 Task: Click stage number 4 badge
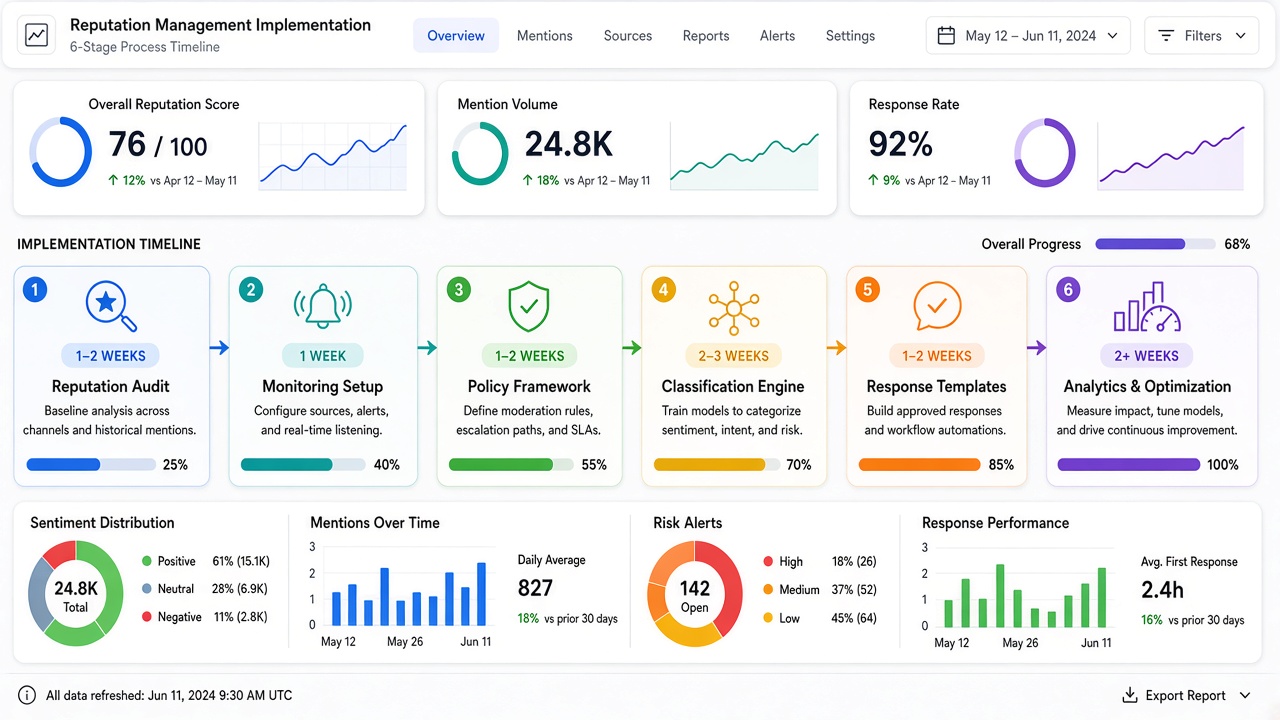click(x=663, y=290)
